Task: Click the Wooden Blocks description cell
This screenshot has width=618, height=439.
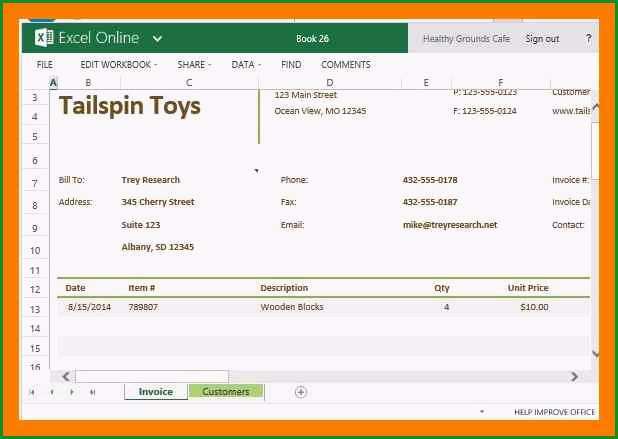Action: (x=292, y=307)
